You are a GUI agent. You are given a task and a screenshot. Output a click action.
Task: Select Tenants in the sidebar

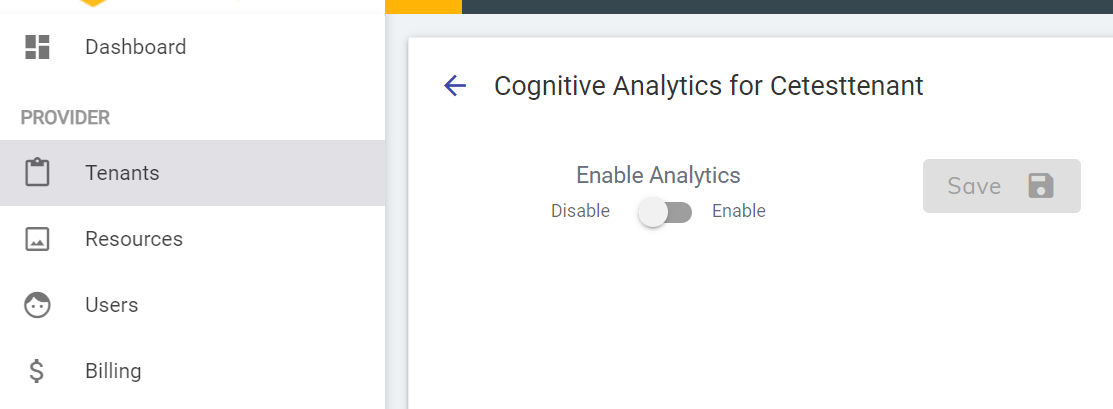(x=122, y=173)
